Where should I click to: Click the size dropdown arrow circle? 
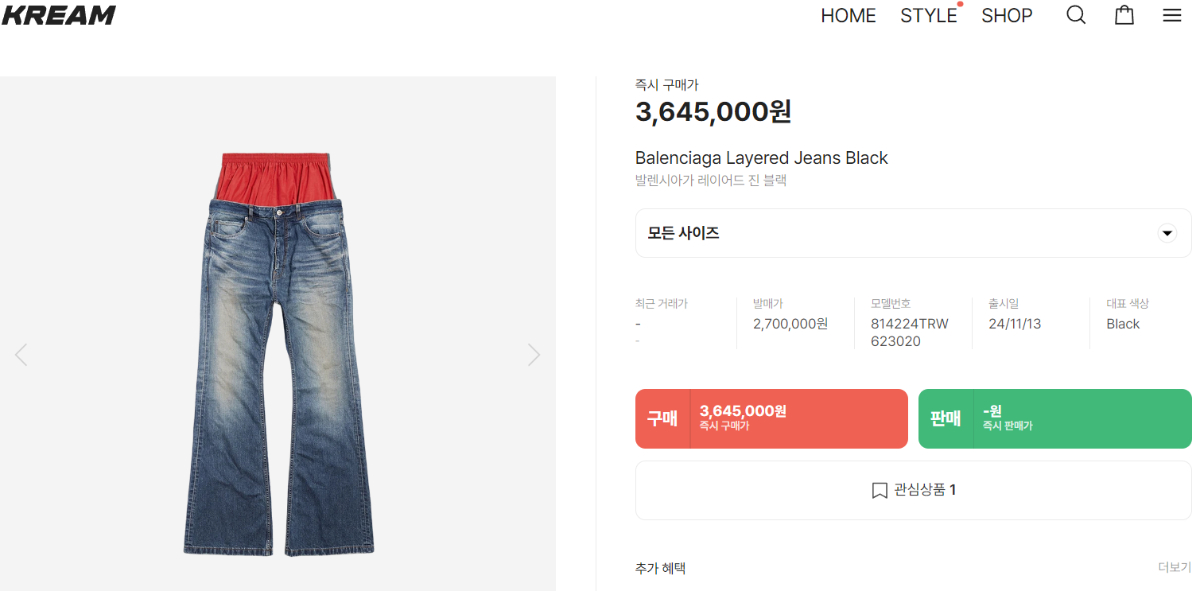click(x=1167, y=233)
